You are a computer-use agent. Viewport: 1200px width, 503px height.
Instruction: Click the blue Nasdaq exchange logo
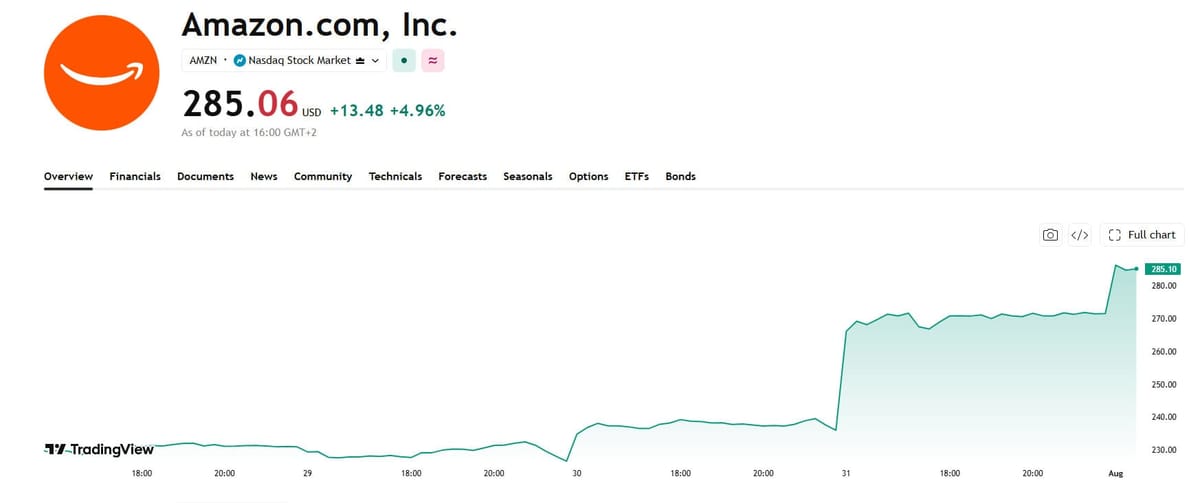239,61
